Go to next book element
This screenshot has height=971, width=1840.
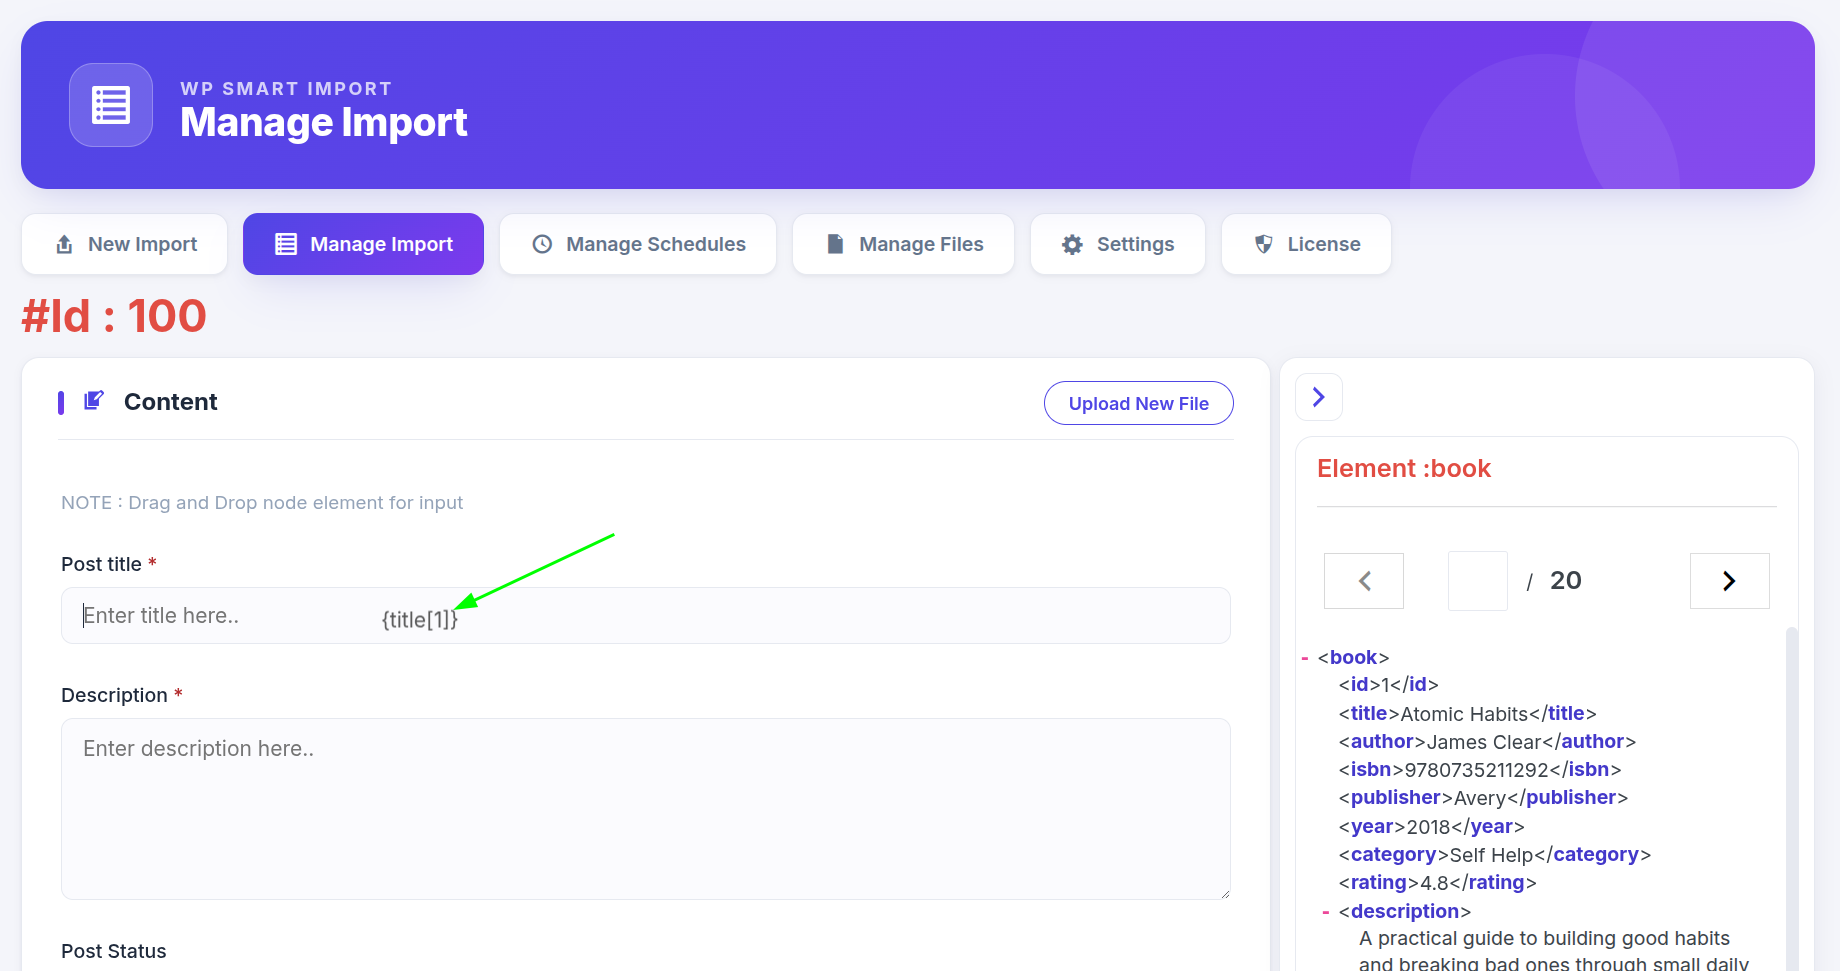click(x=1730, y=581)
